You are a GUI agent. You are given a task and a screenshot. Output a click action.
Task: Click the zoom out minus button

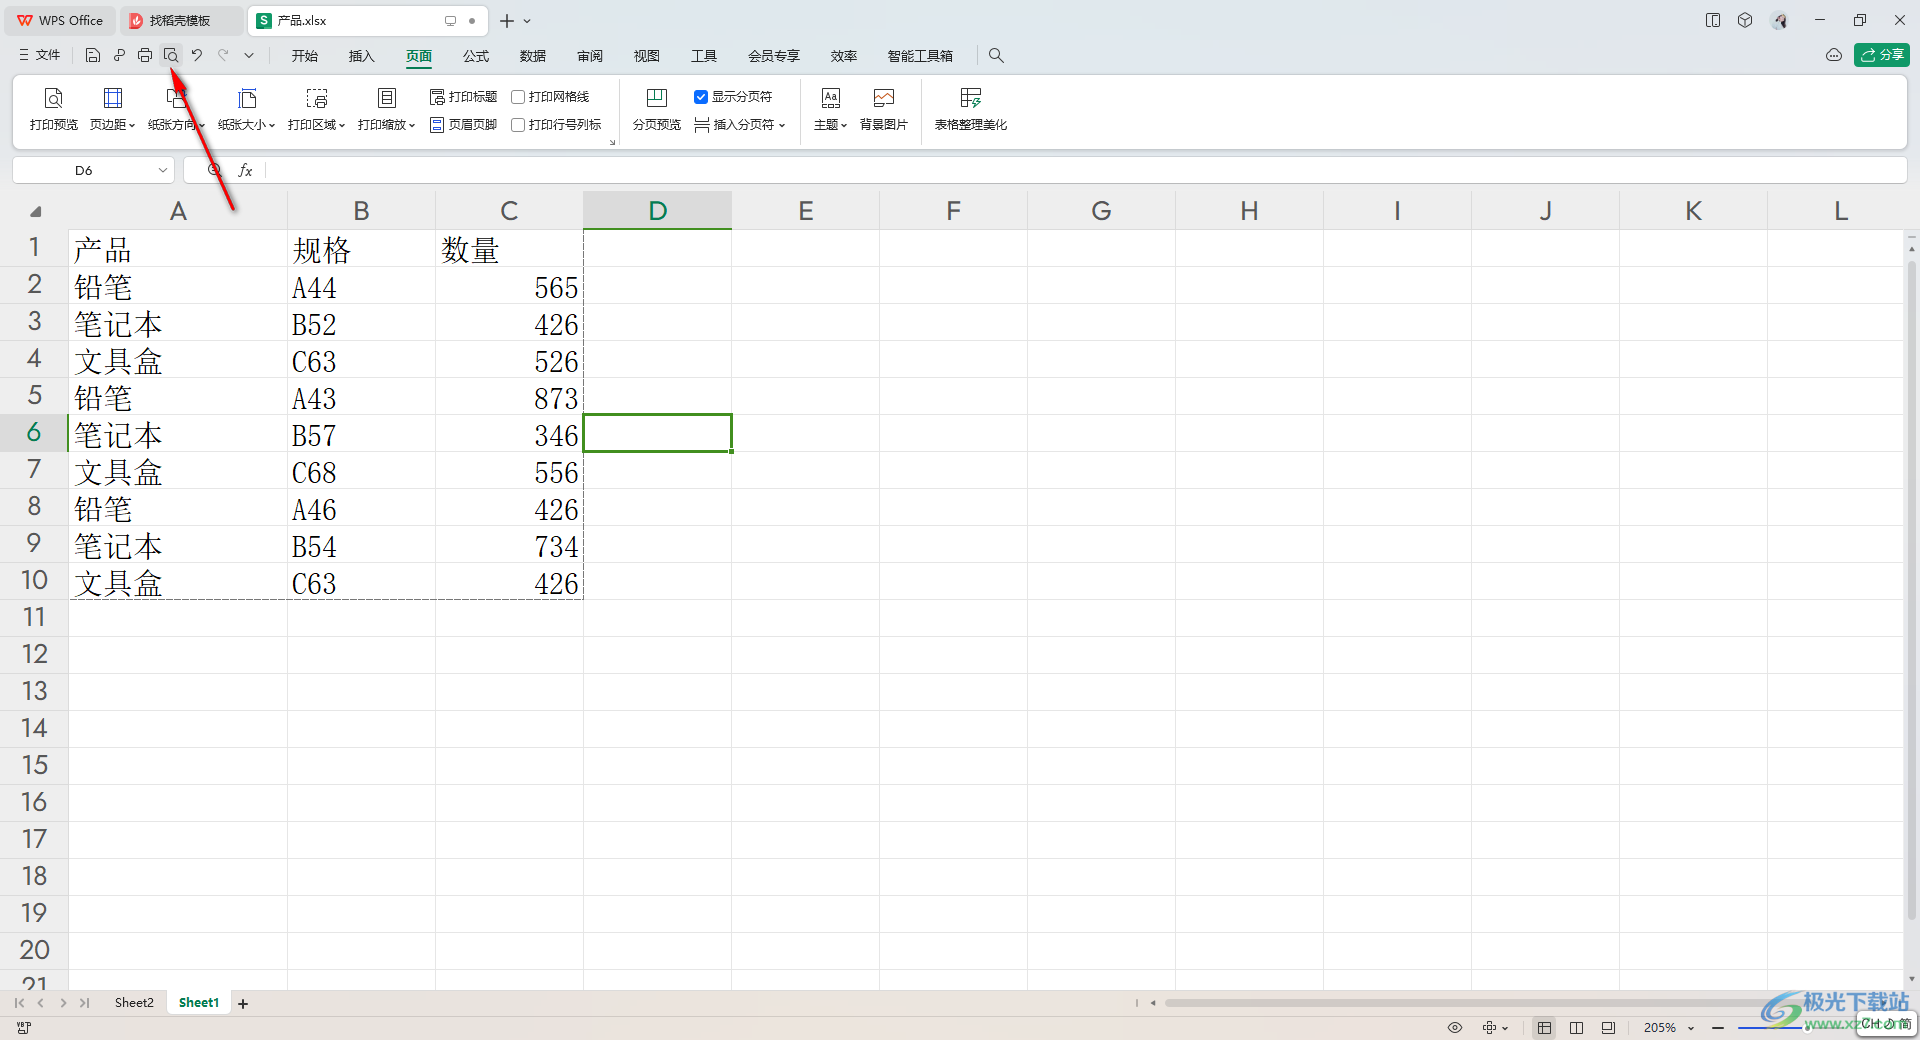pos(1718,1028)
